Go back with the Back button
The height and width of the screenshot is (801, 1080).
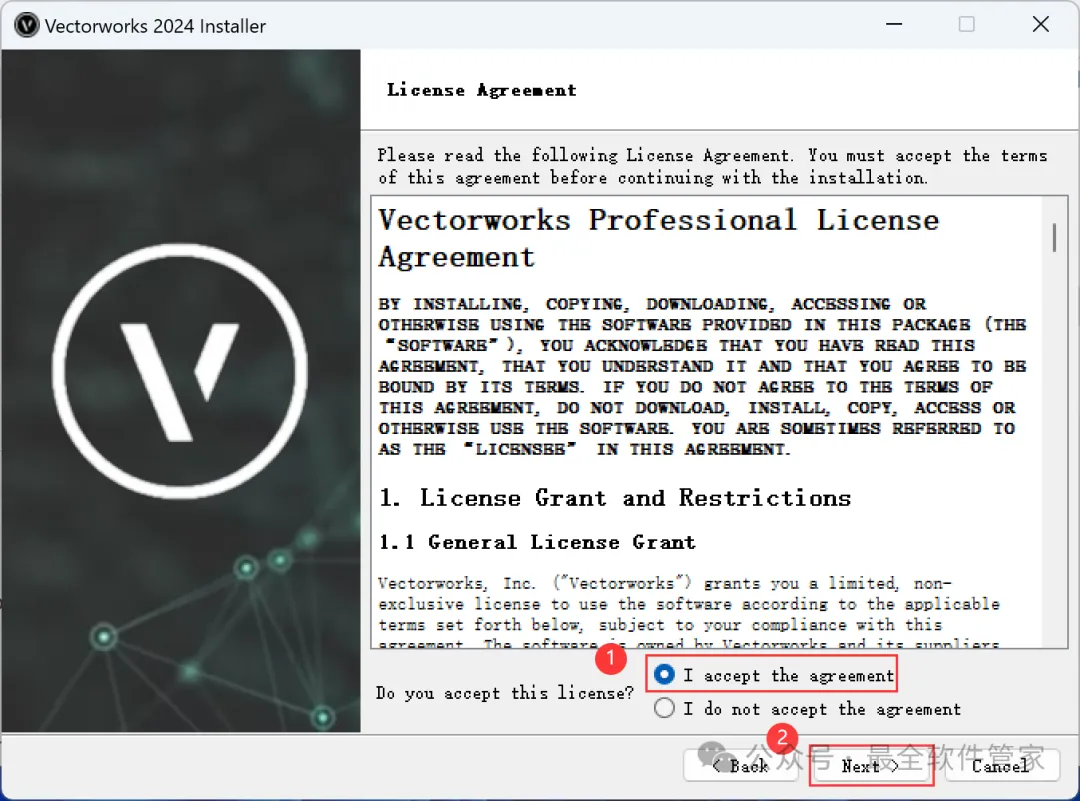(x=740, y=765)
